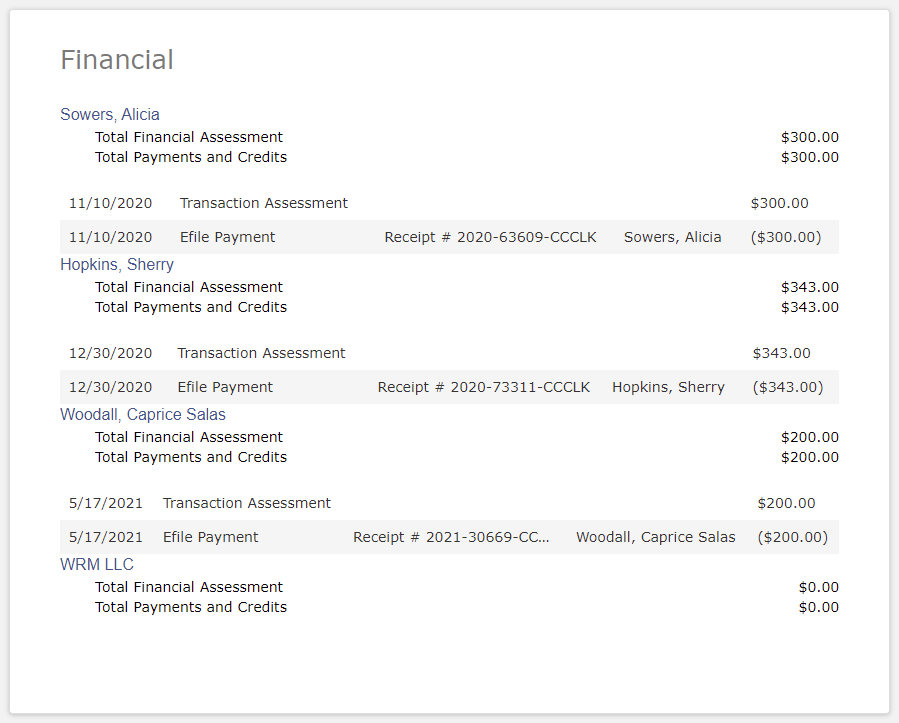Click the Financial section heading
The width and height of the screenshot is (899, 723).
point(117,60)
